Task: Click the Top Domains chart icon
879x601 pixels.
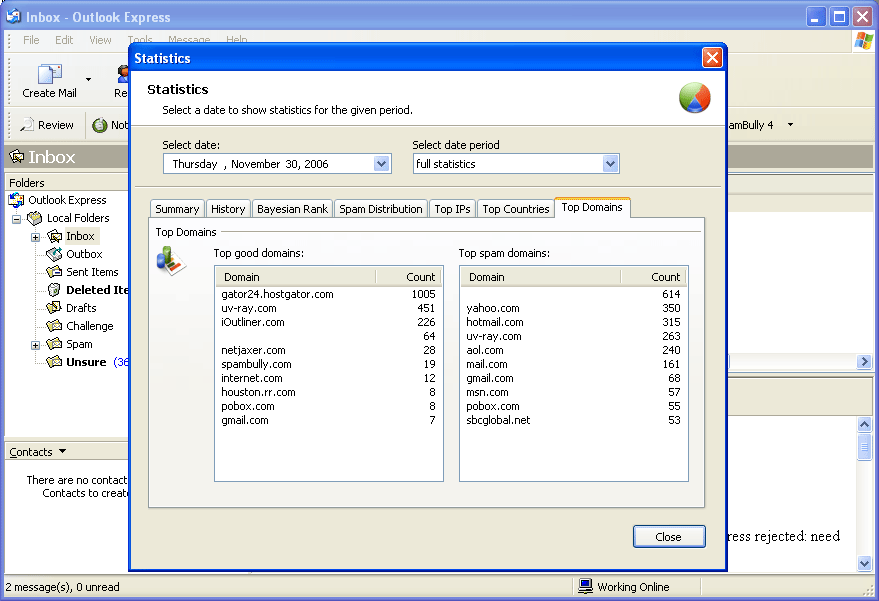Action: click(171, 262)
